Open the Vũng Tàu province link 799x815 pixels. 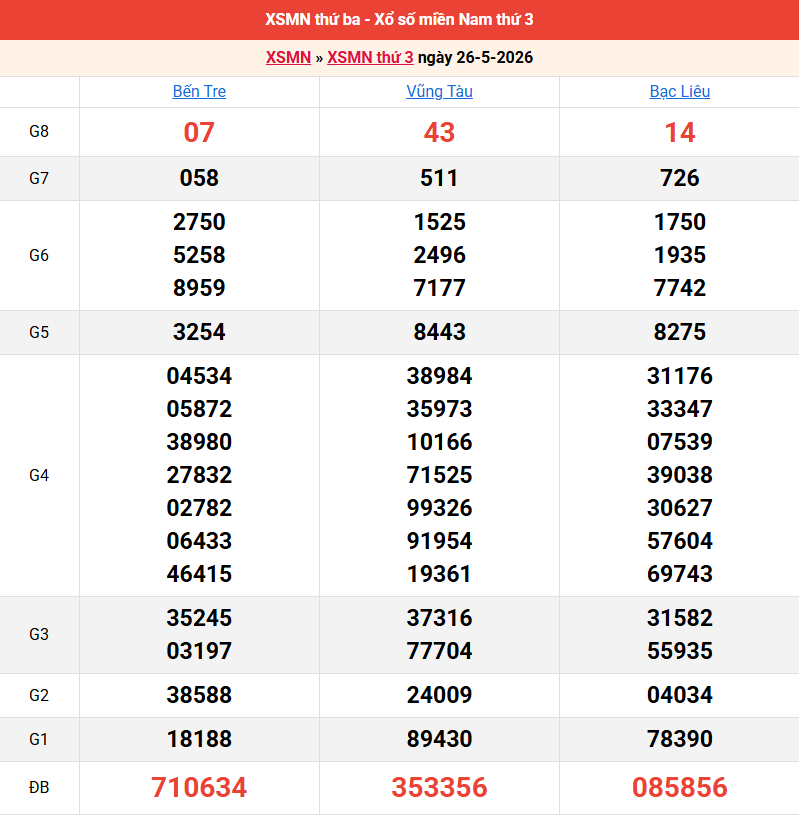click(439, 91)
